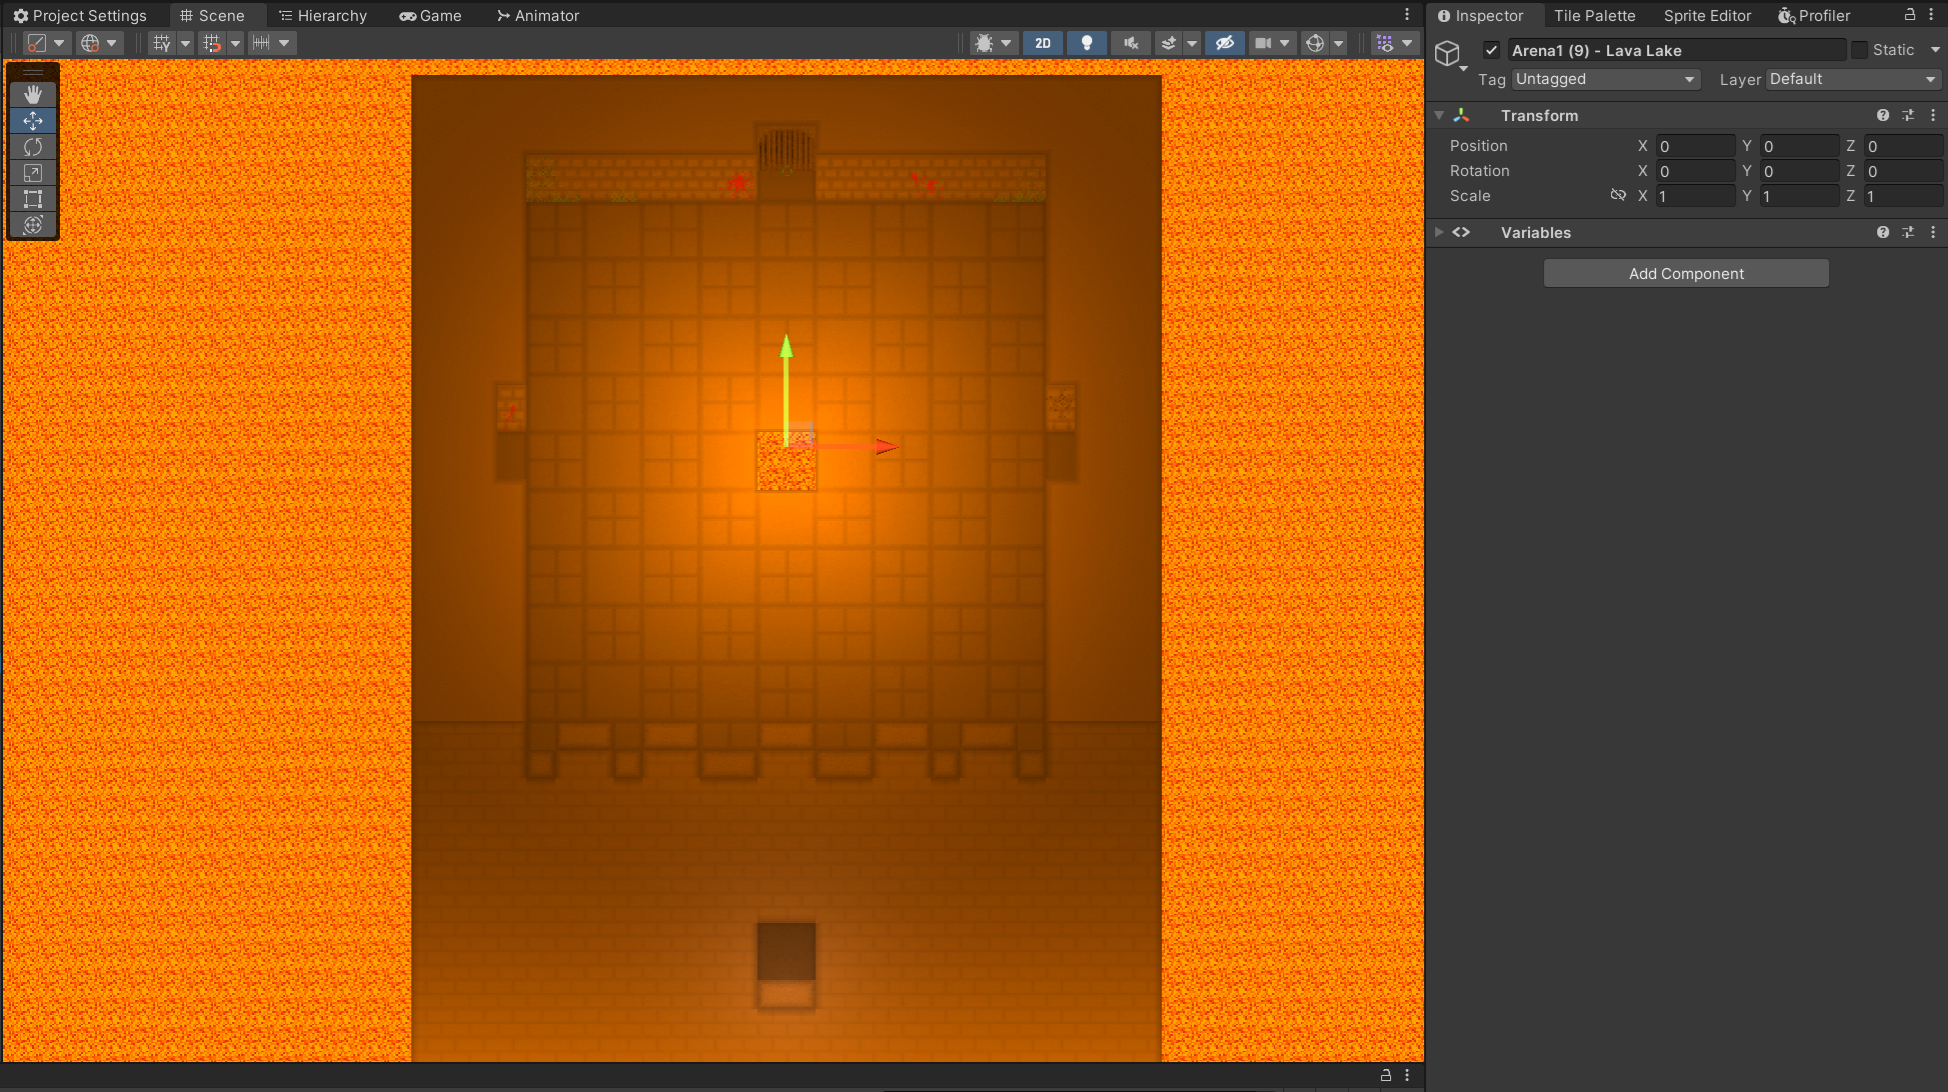Click the Add Component button
This screenshot has height=1092, width=1948.
pyautogui.click(x=1686, y=273)
